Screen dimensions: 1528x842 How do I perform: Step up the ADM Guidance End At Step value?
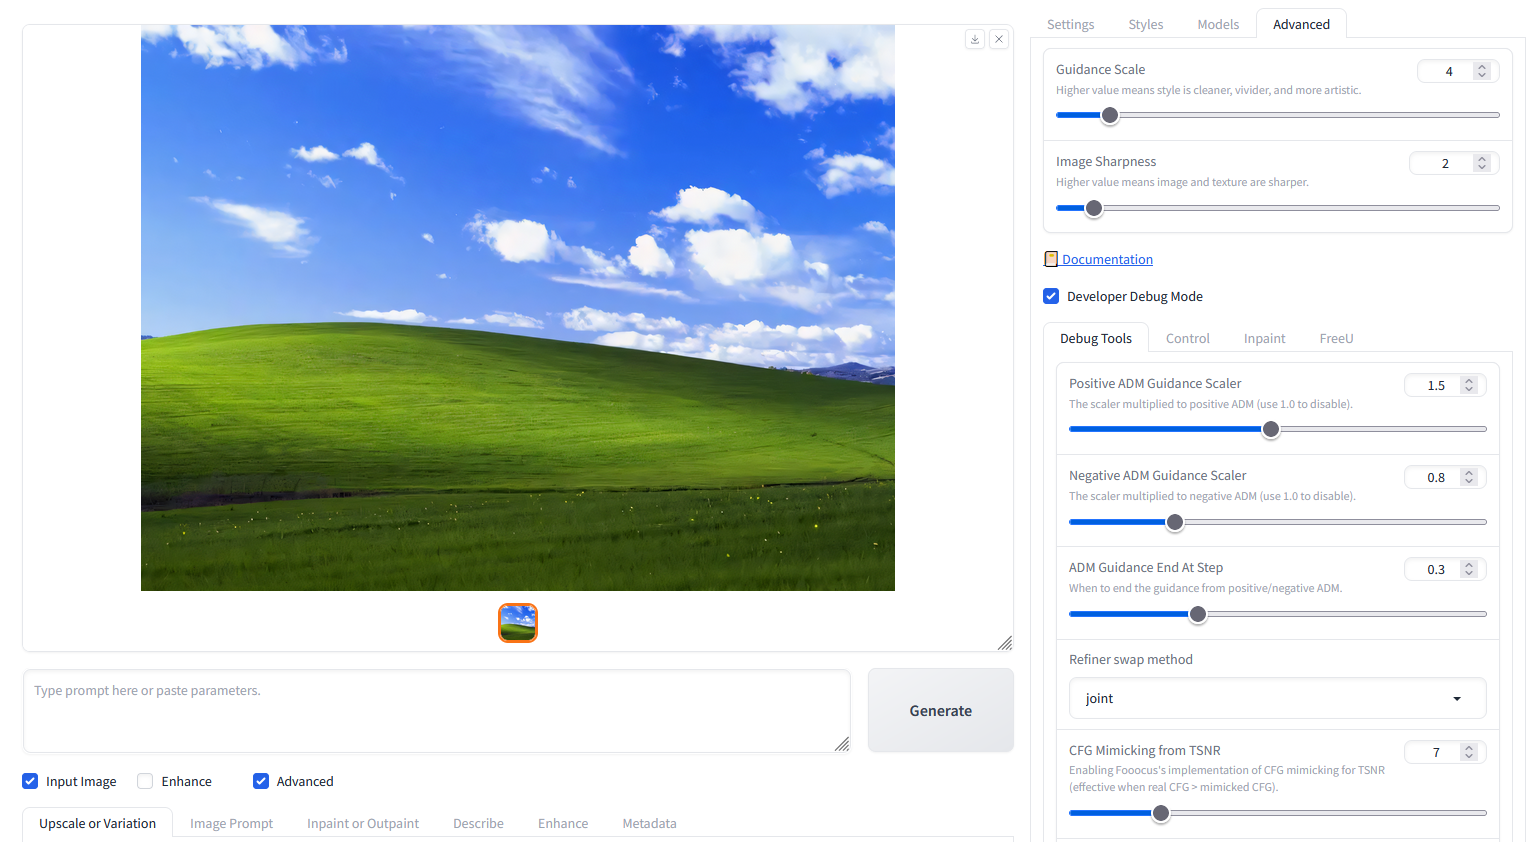pos(1469,565)
